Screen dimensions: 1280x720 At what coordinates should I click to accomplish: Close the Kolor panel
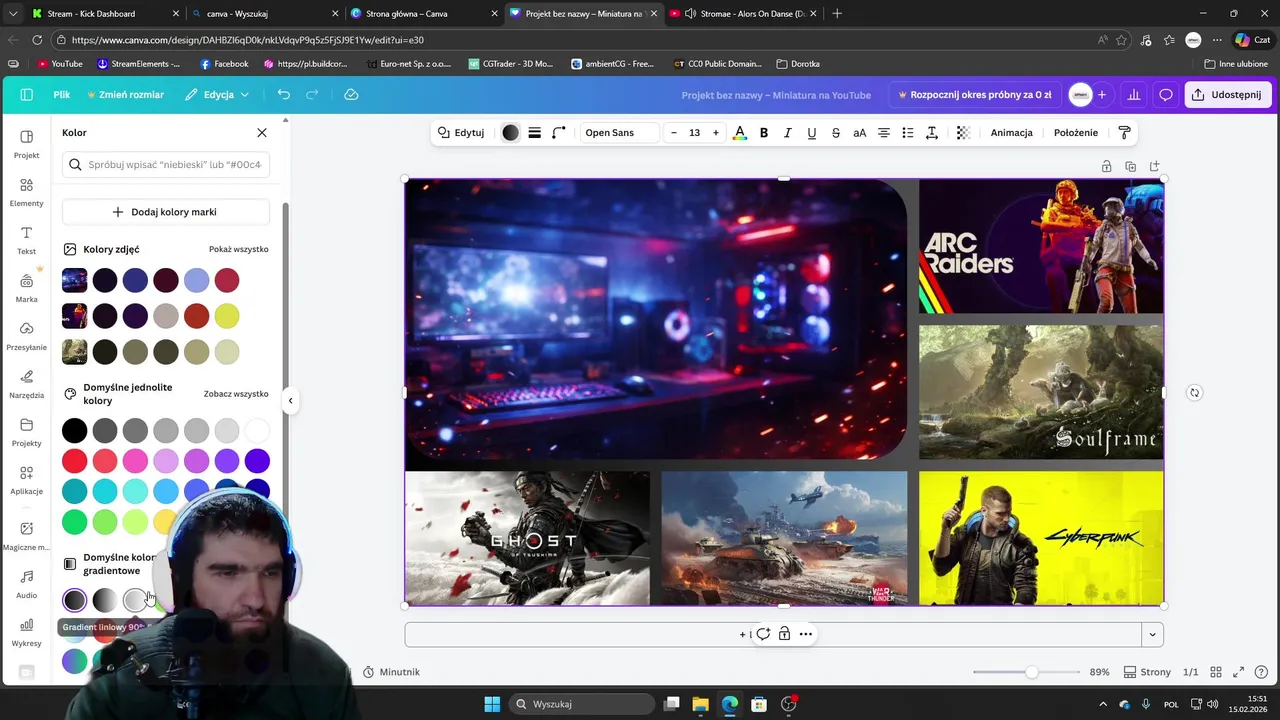262,132
